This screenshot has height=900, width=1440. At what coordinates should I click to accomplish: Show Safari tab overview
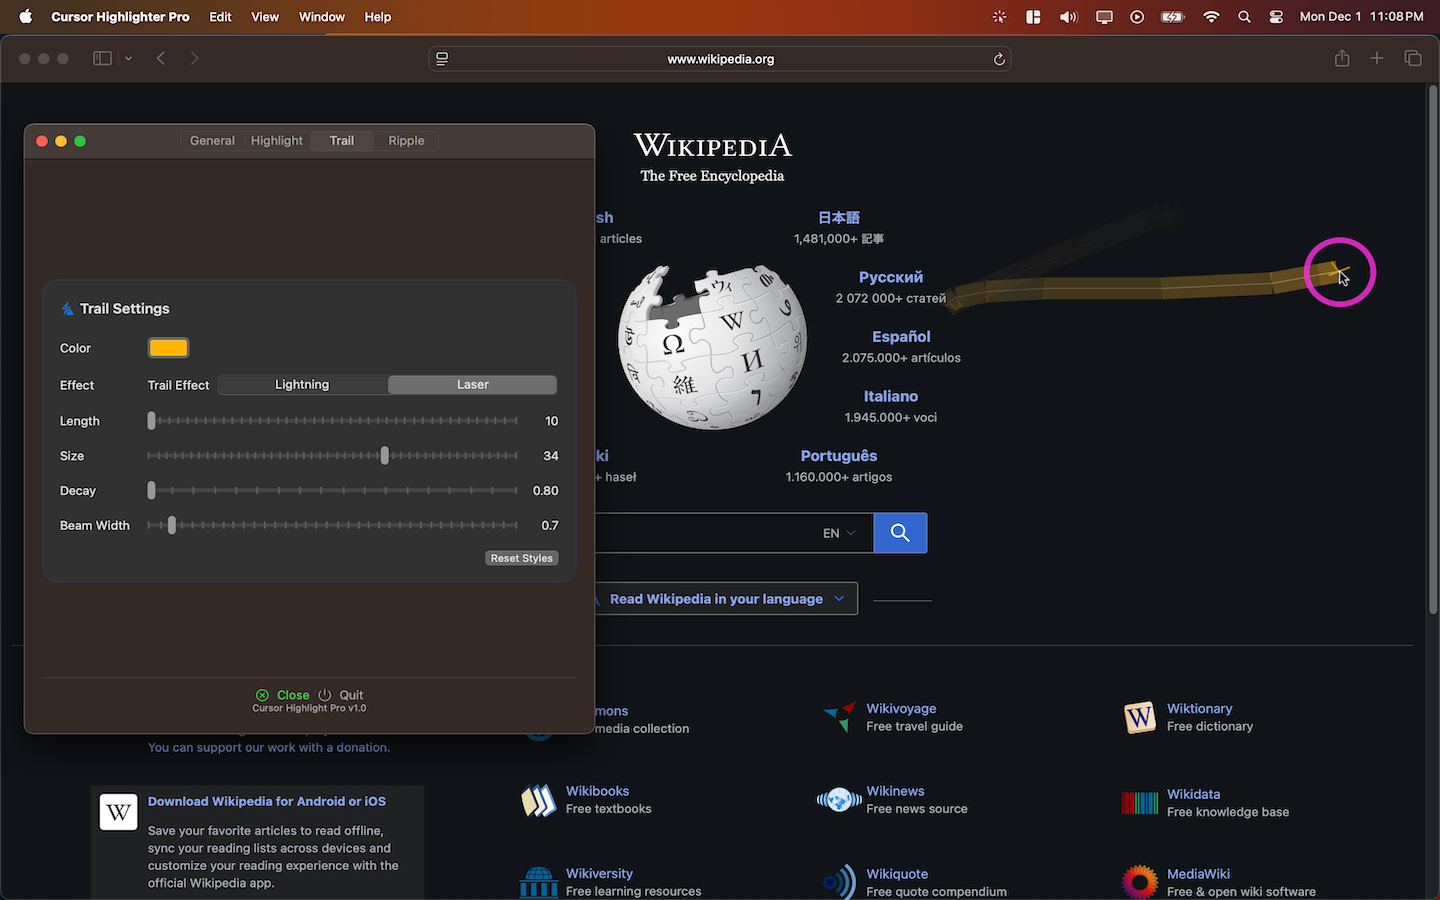coord(1413,58)
